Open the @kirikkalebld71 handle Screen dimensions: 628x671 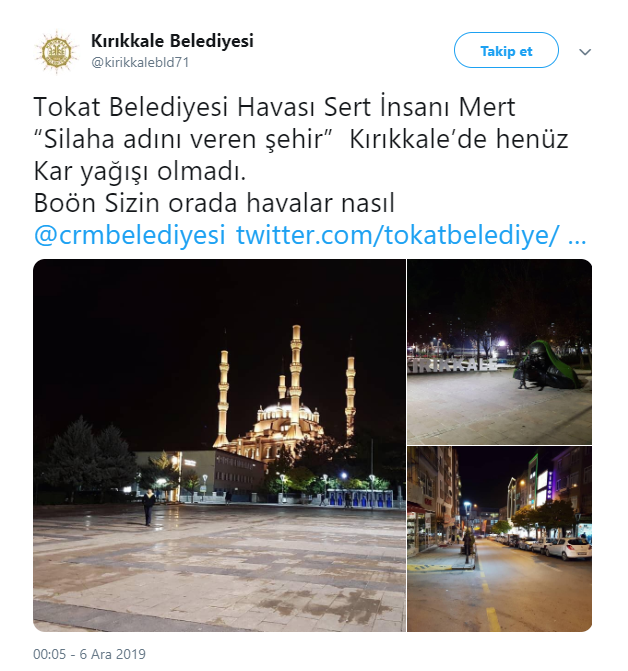pyautogui.click(x=140, y=62)
